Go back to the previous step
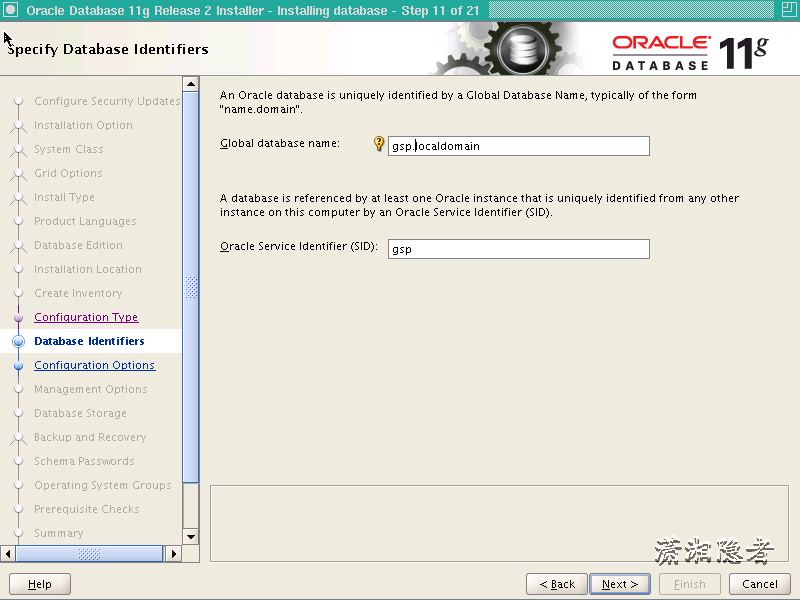Viewport: 800px width, 600px height. click(x=556, y=584)
